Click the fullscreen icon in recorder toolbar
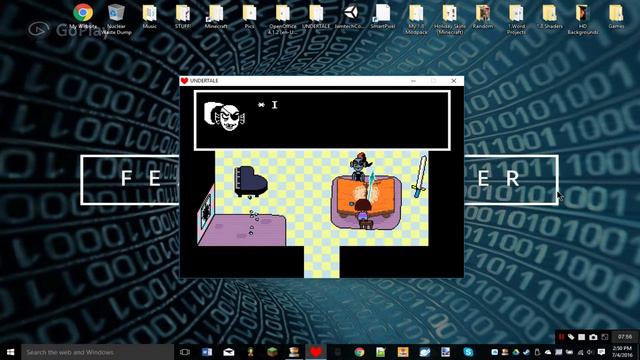Image resolution: width=640 pixels, height=360 pixels. [x=604, y=337]
